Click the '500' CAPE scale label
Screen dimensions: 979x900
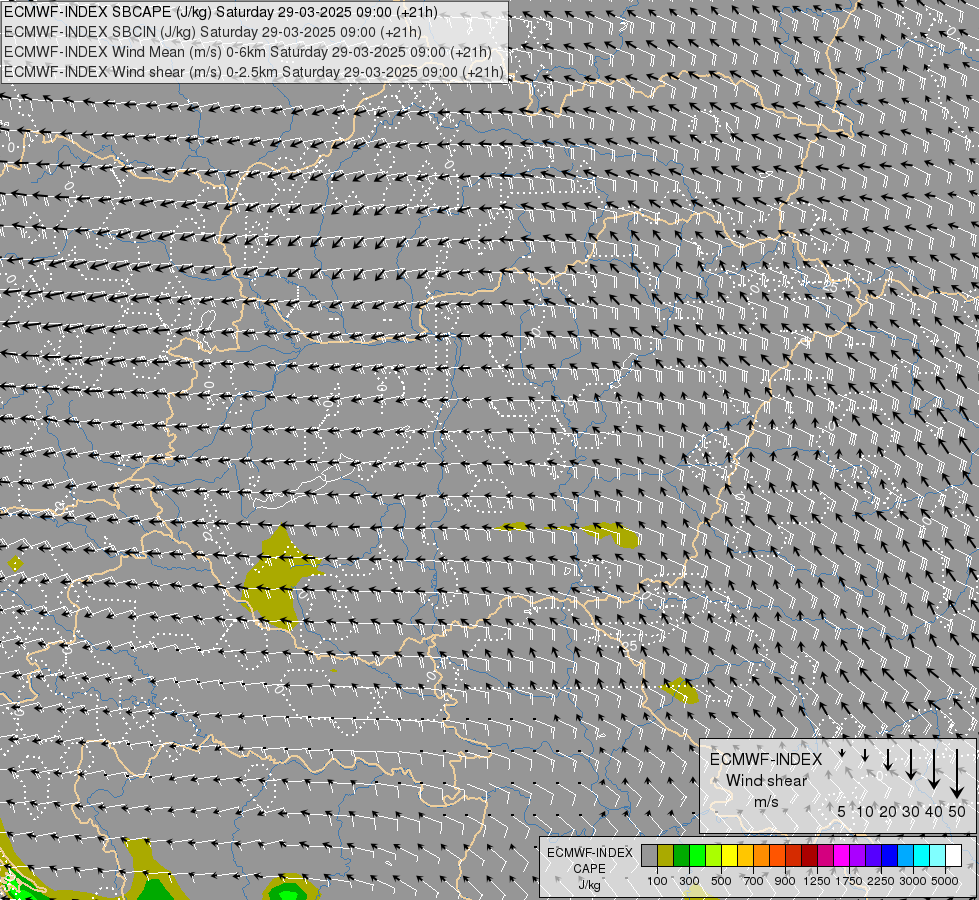coord(721,881)
